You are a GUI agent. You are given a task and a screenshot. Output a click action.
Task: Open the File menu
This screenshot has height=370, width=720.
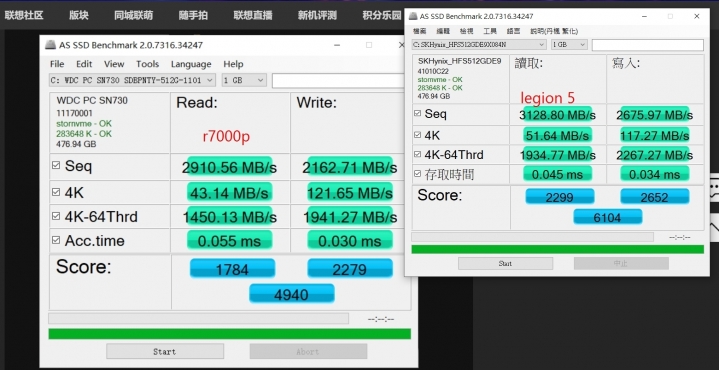tap(57, 64)
